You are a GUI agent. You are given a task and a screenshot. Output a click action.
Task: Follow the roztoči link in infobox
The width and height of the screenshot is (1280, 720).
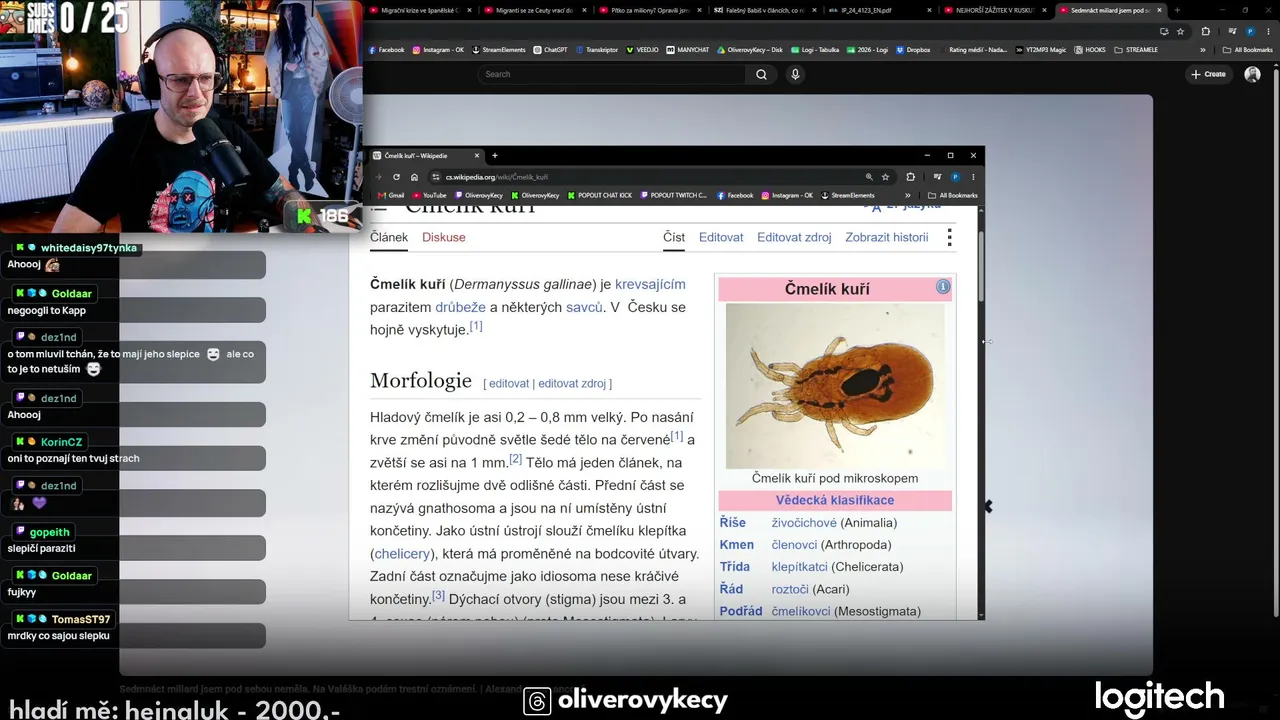pos(790,589)
